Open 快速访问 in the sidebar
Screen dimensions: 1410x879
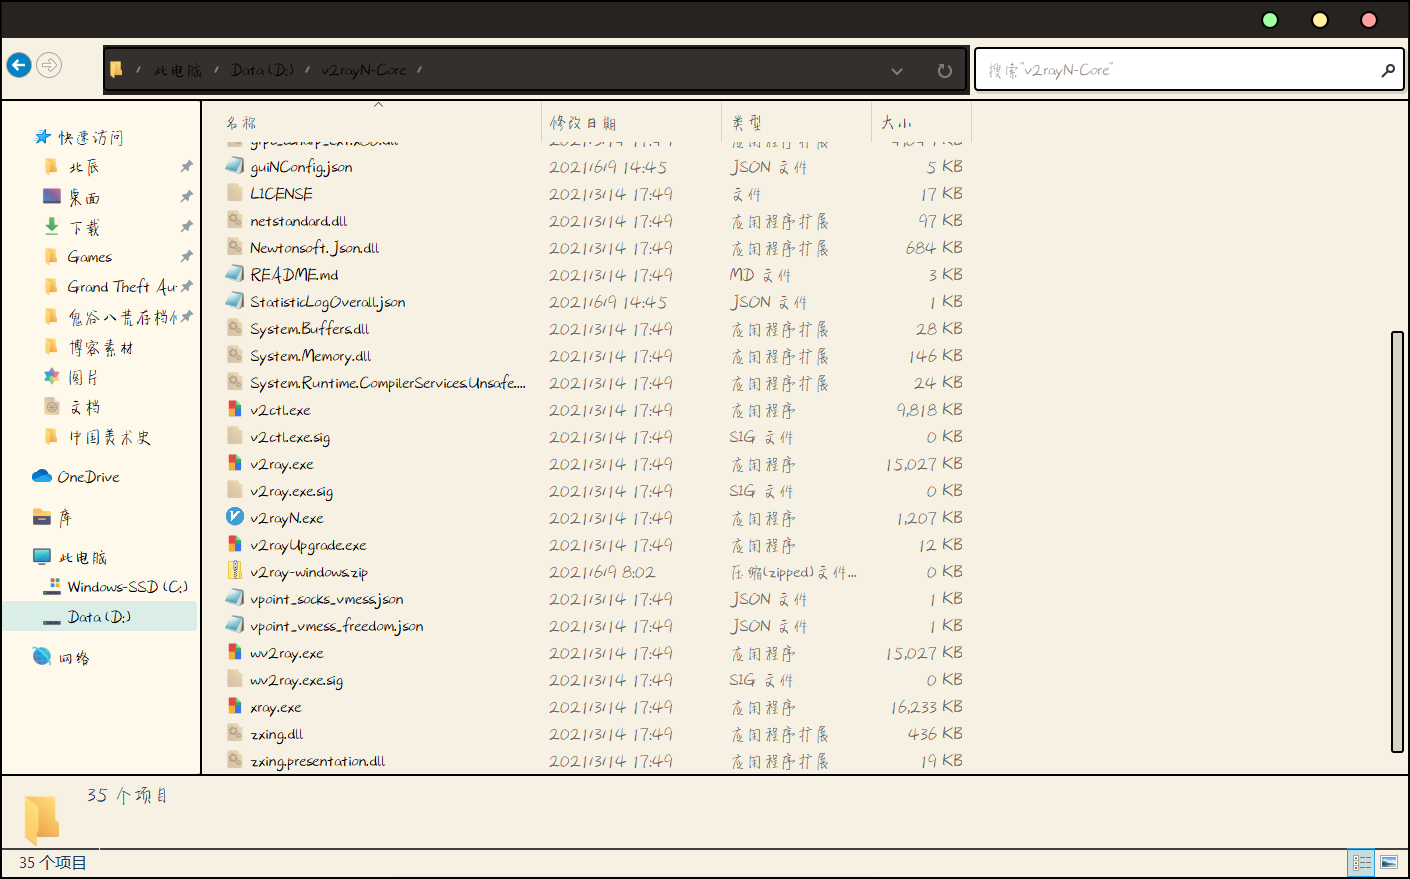pyautogui.click(x=90, y=137)
